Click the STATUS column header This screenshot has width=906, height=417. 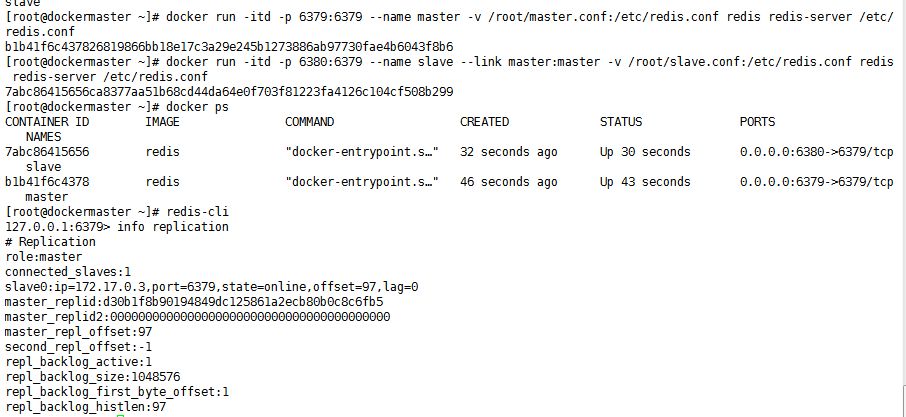click(621, 122)
